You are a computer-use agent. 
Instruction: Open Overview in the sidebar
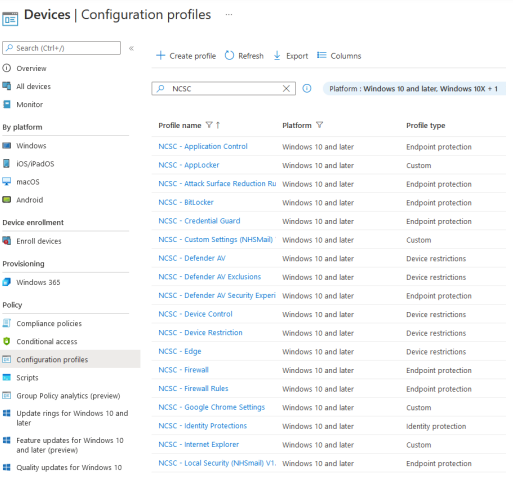(31, 68)
